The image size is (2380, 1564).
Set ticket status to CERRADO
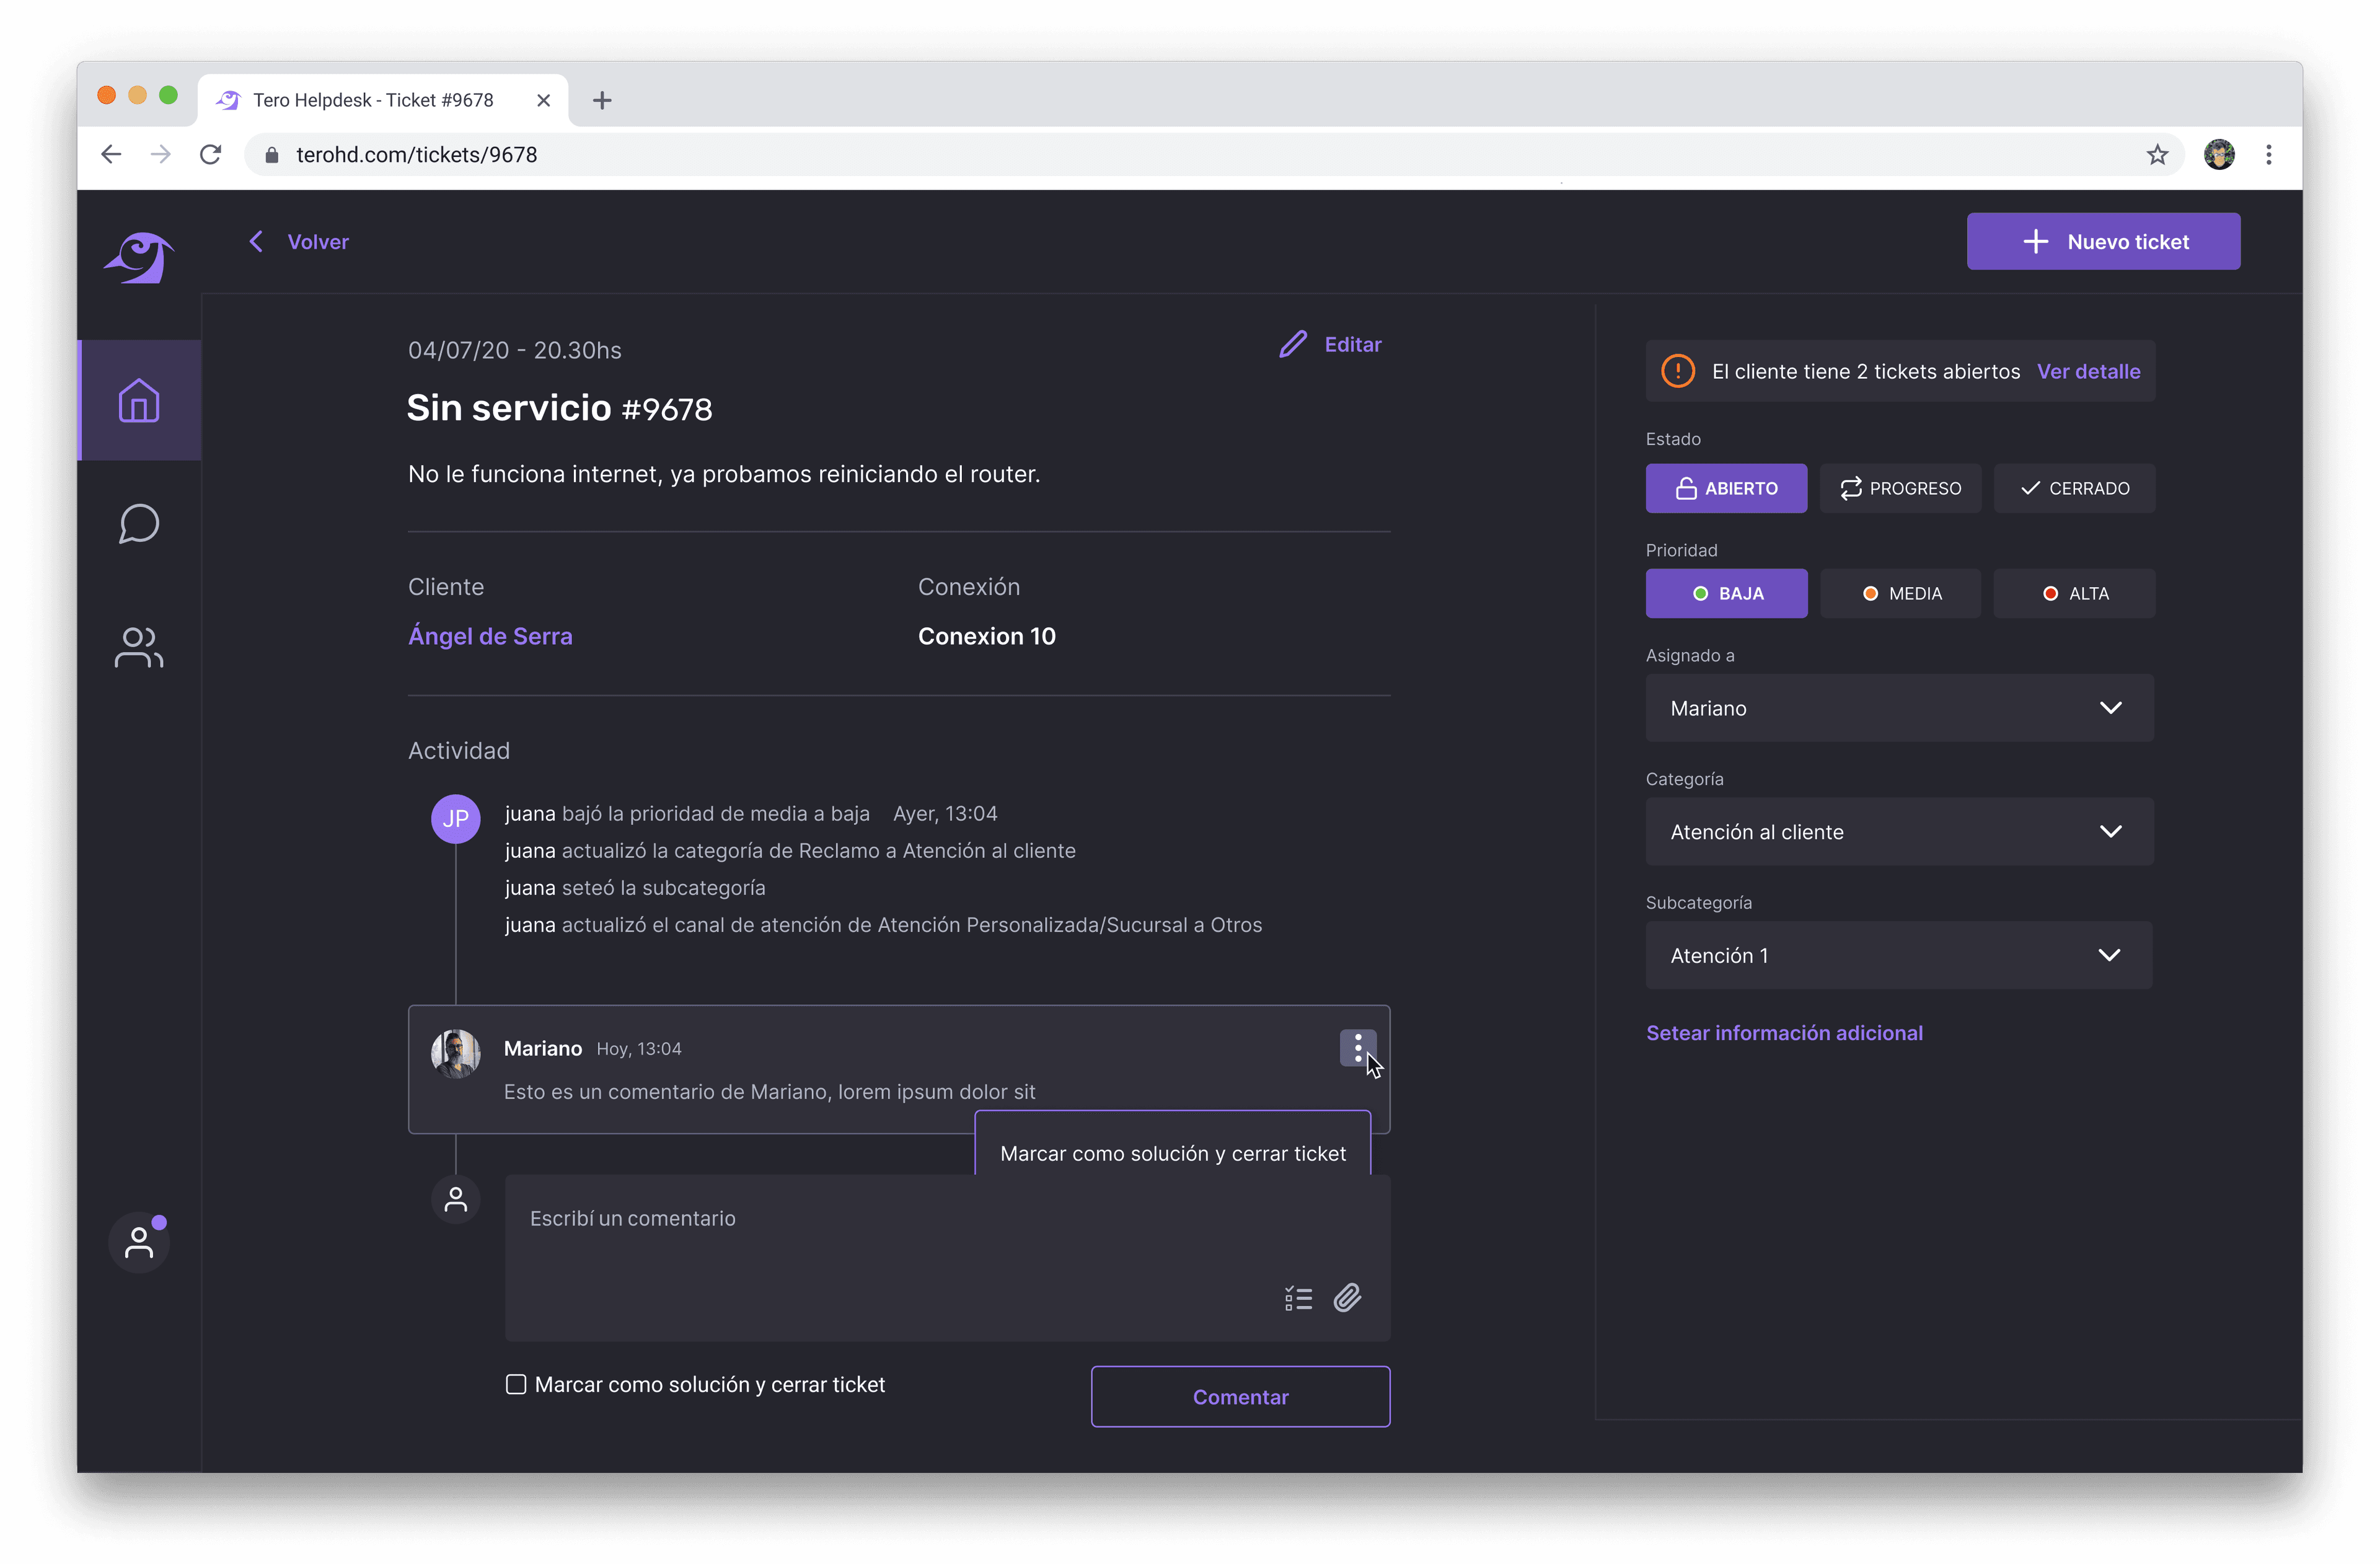click(2074, 488)
